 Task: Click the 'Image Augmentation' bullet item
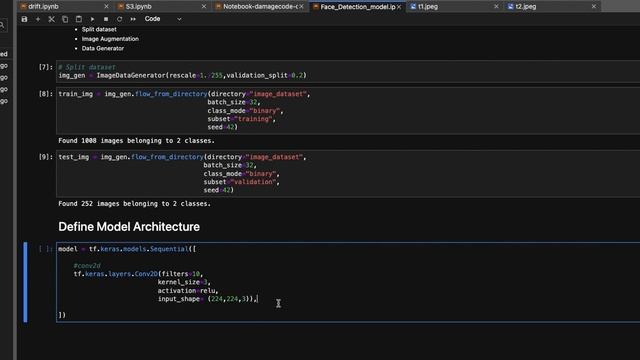click(110, 39)
